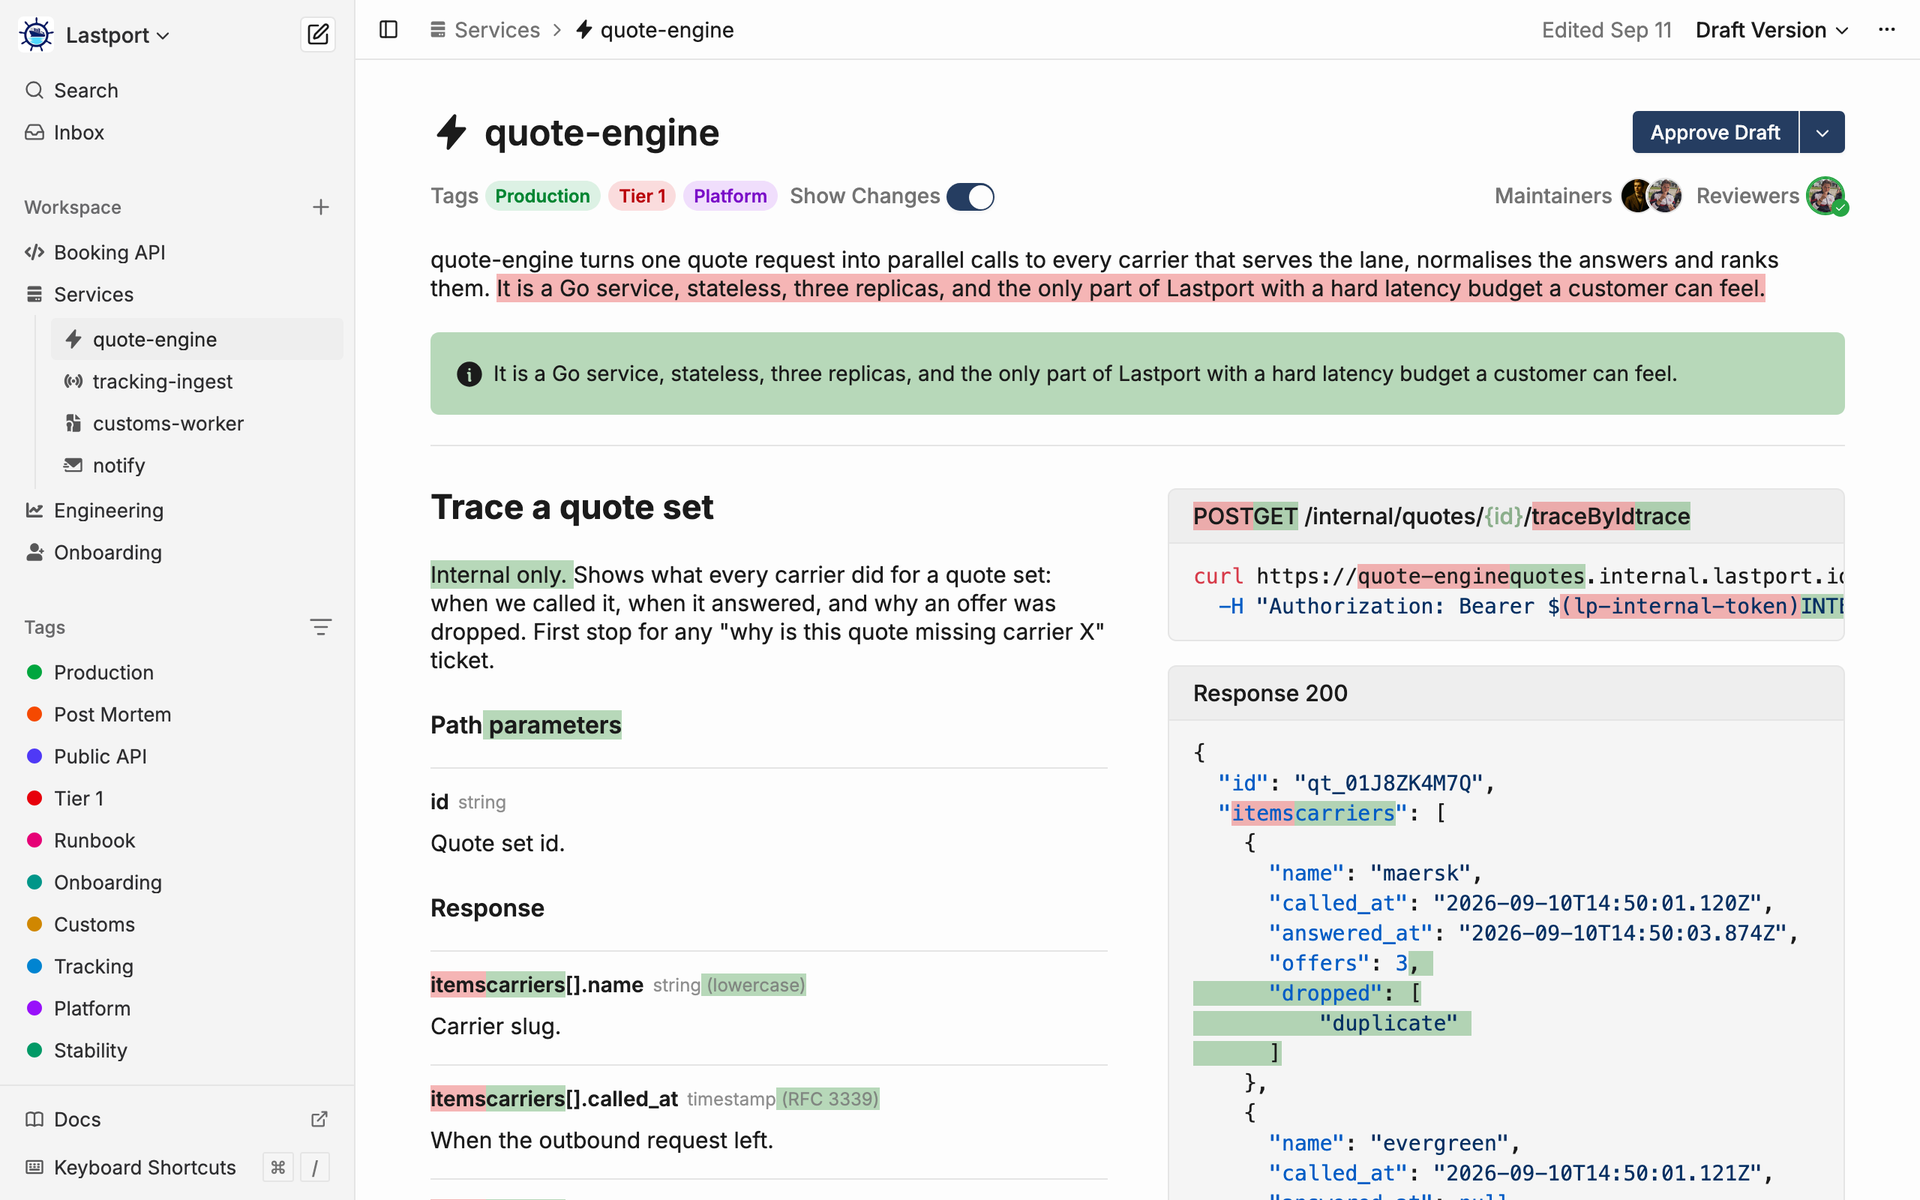Screen dimensions: 1920x1200
Task: Select the Tracking tag in sidebar
Action: tap(93, 966)
